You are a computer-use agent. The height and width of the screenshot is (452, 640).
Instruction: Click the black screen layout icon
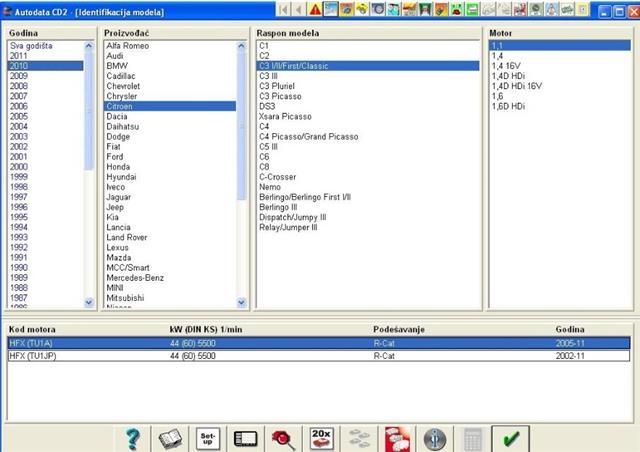(x=245, y=439)
